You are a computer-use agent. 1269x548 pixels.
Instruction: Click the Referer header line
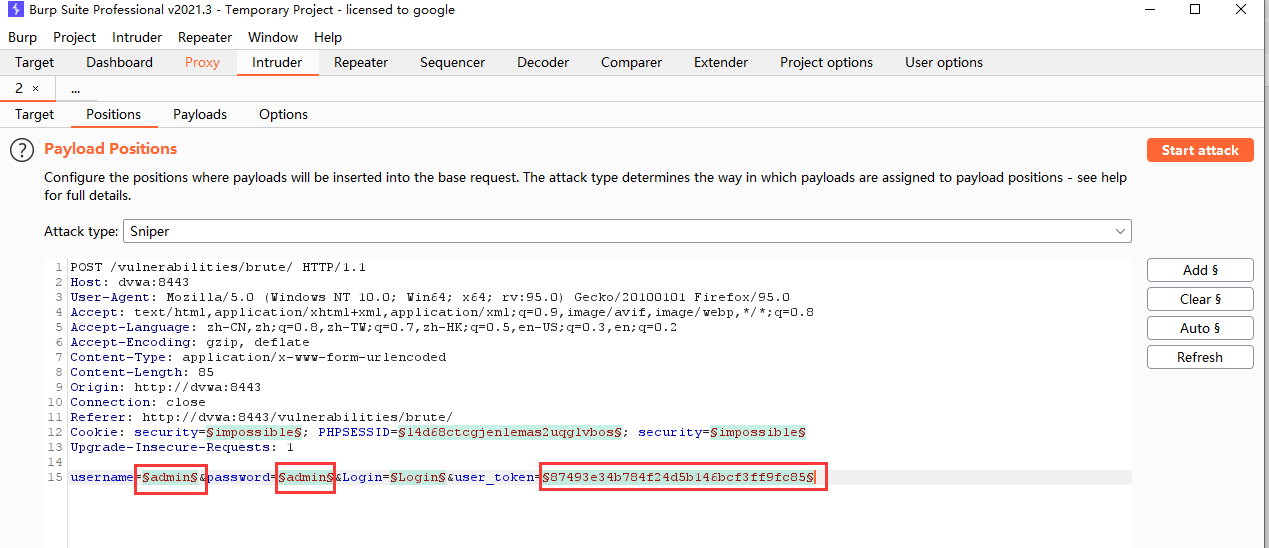click(x=261, y=417)
